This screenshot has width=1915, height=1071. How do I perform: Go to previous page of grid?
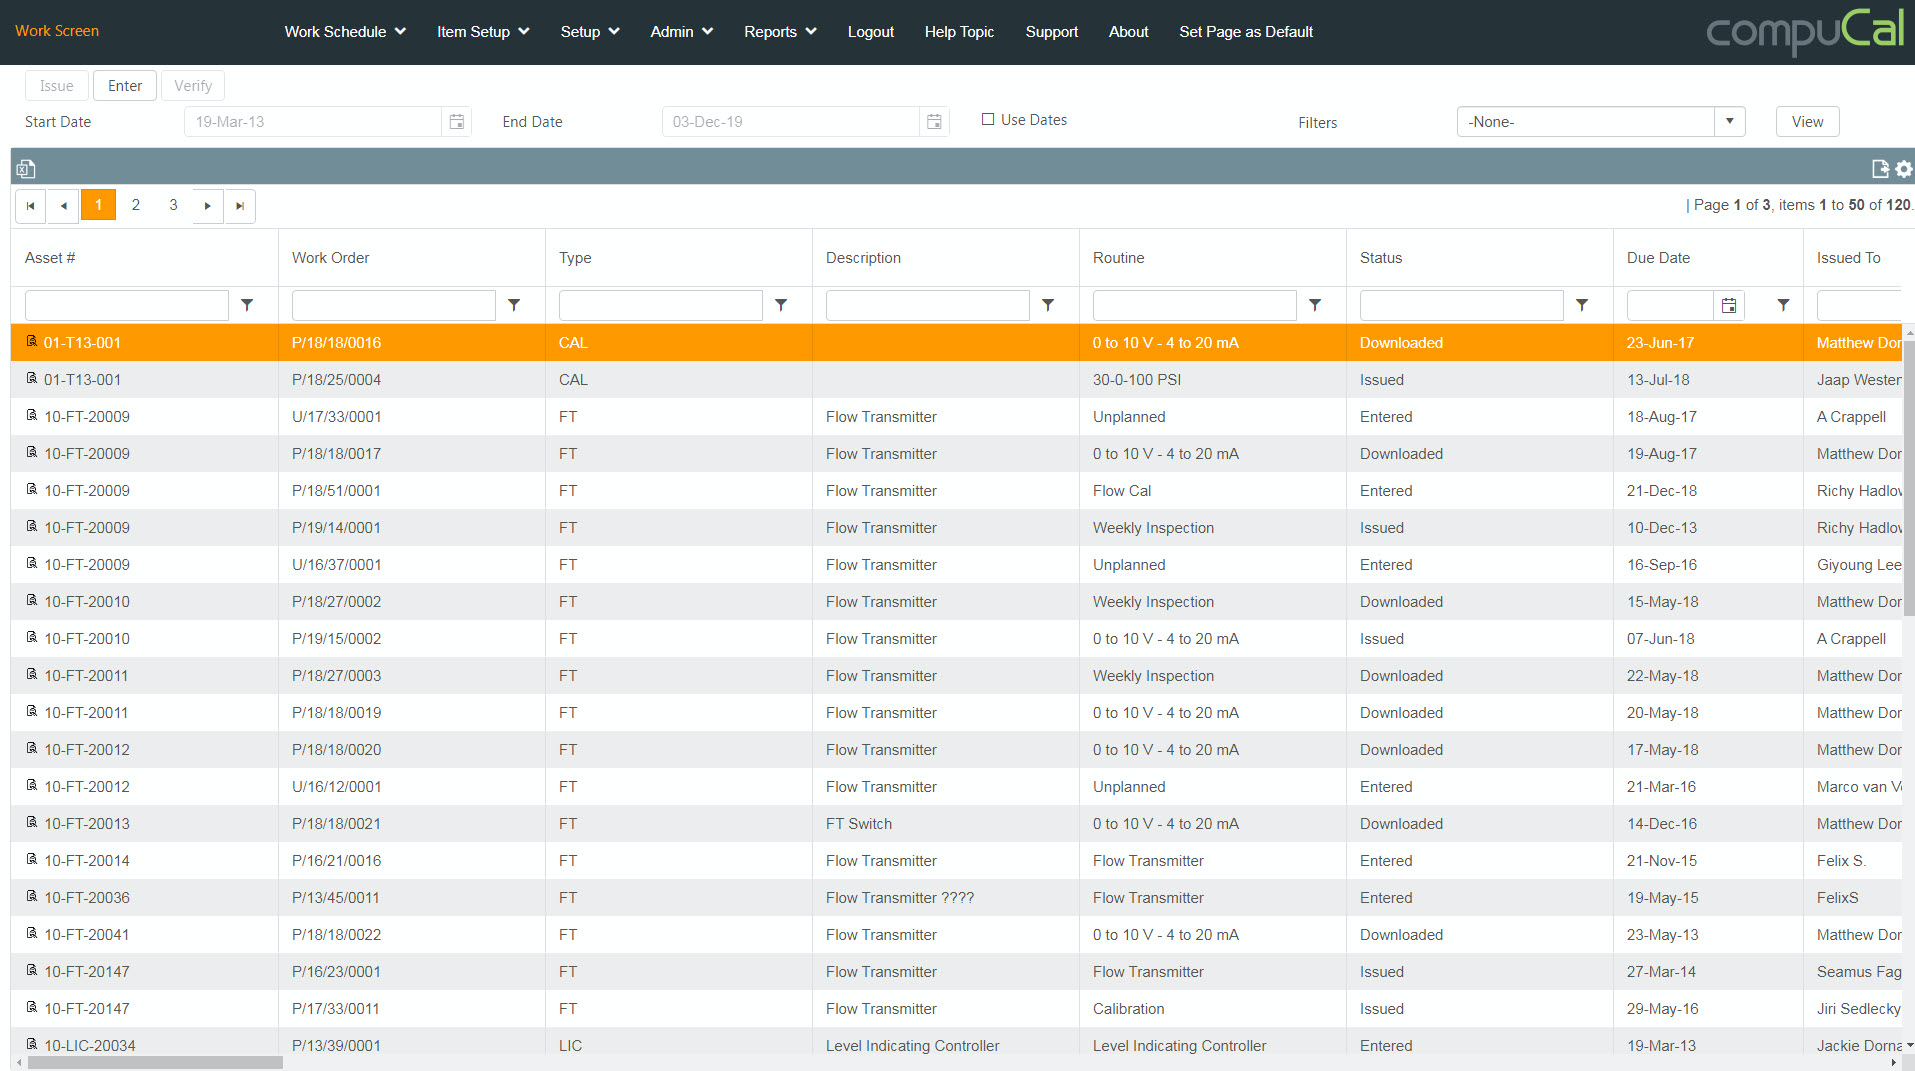pos(64,206)
